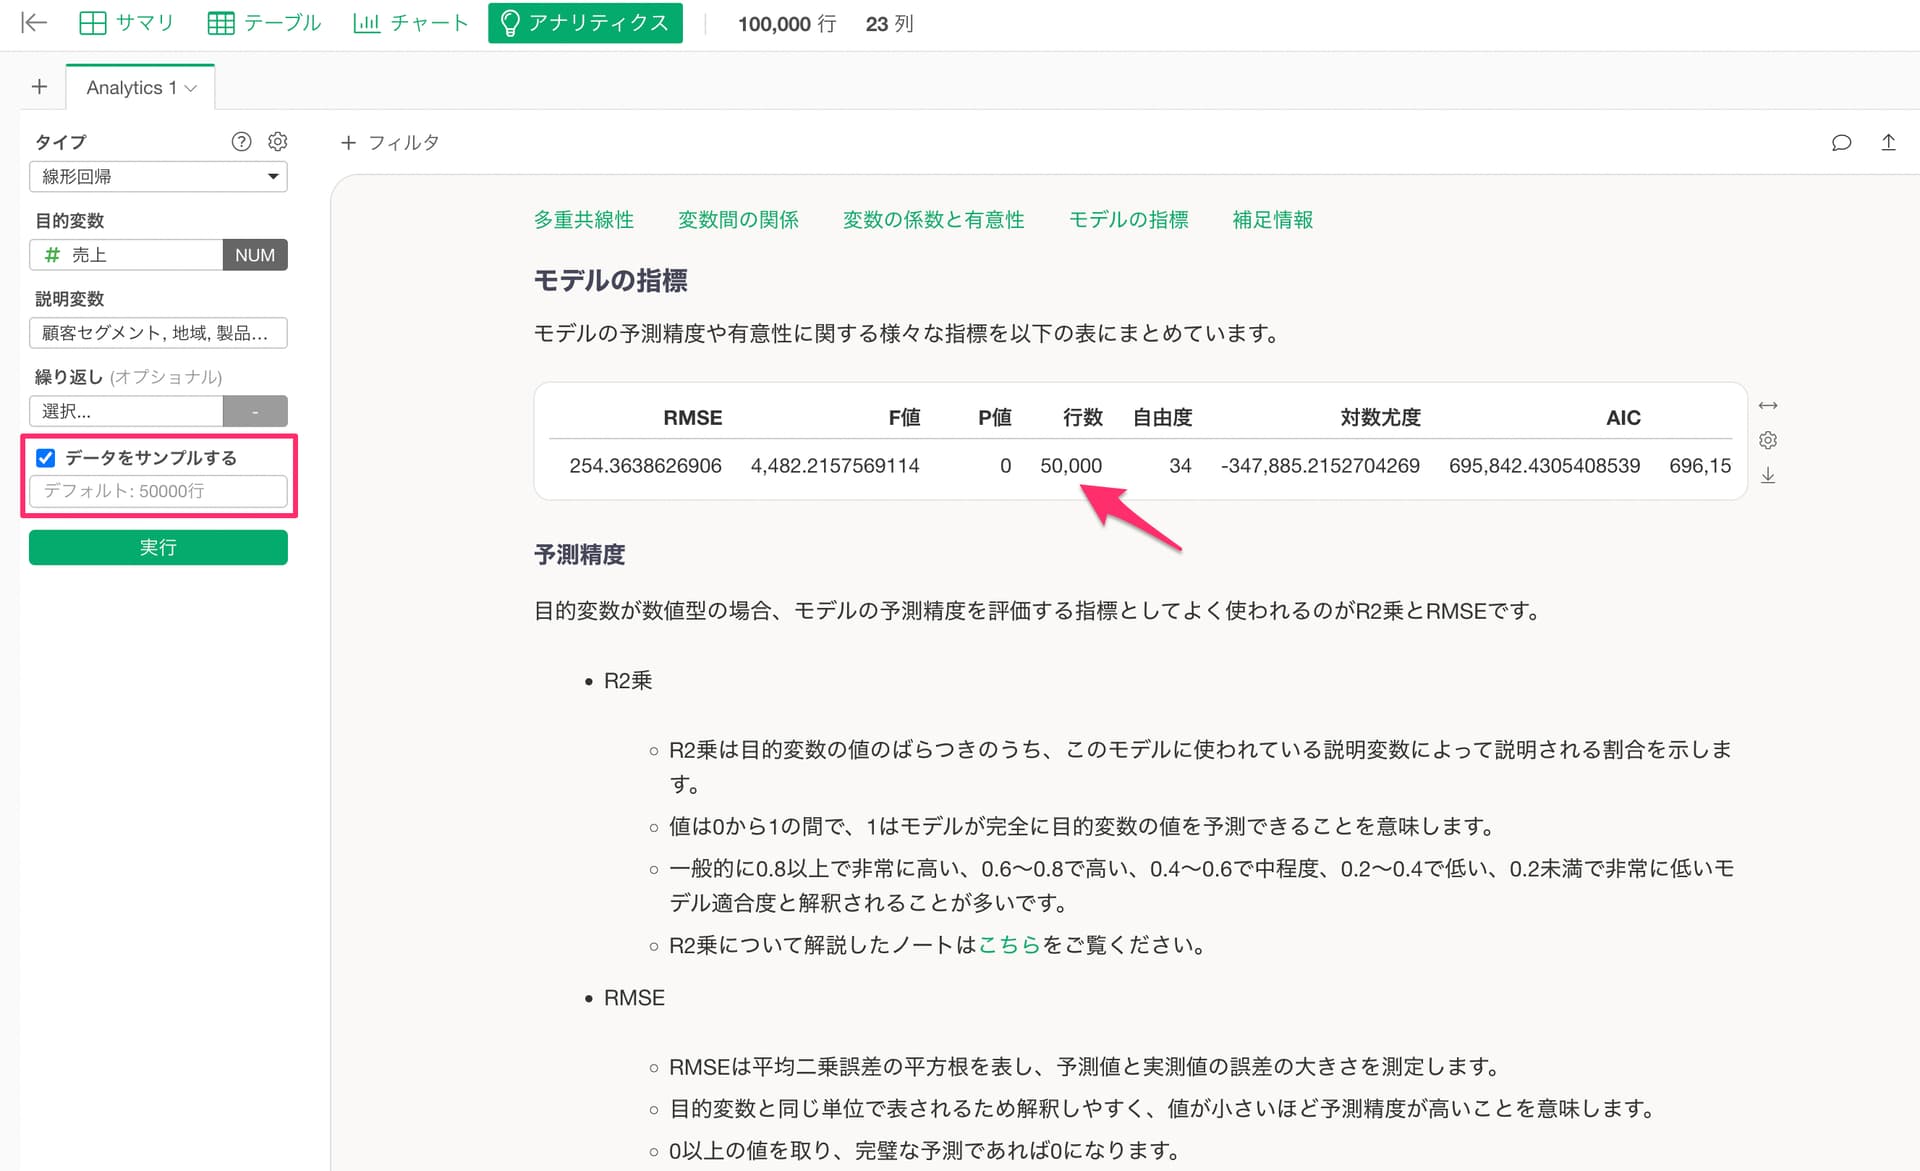Add new analytics tab with plus

pyautogui.click(x=39, y=87)
